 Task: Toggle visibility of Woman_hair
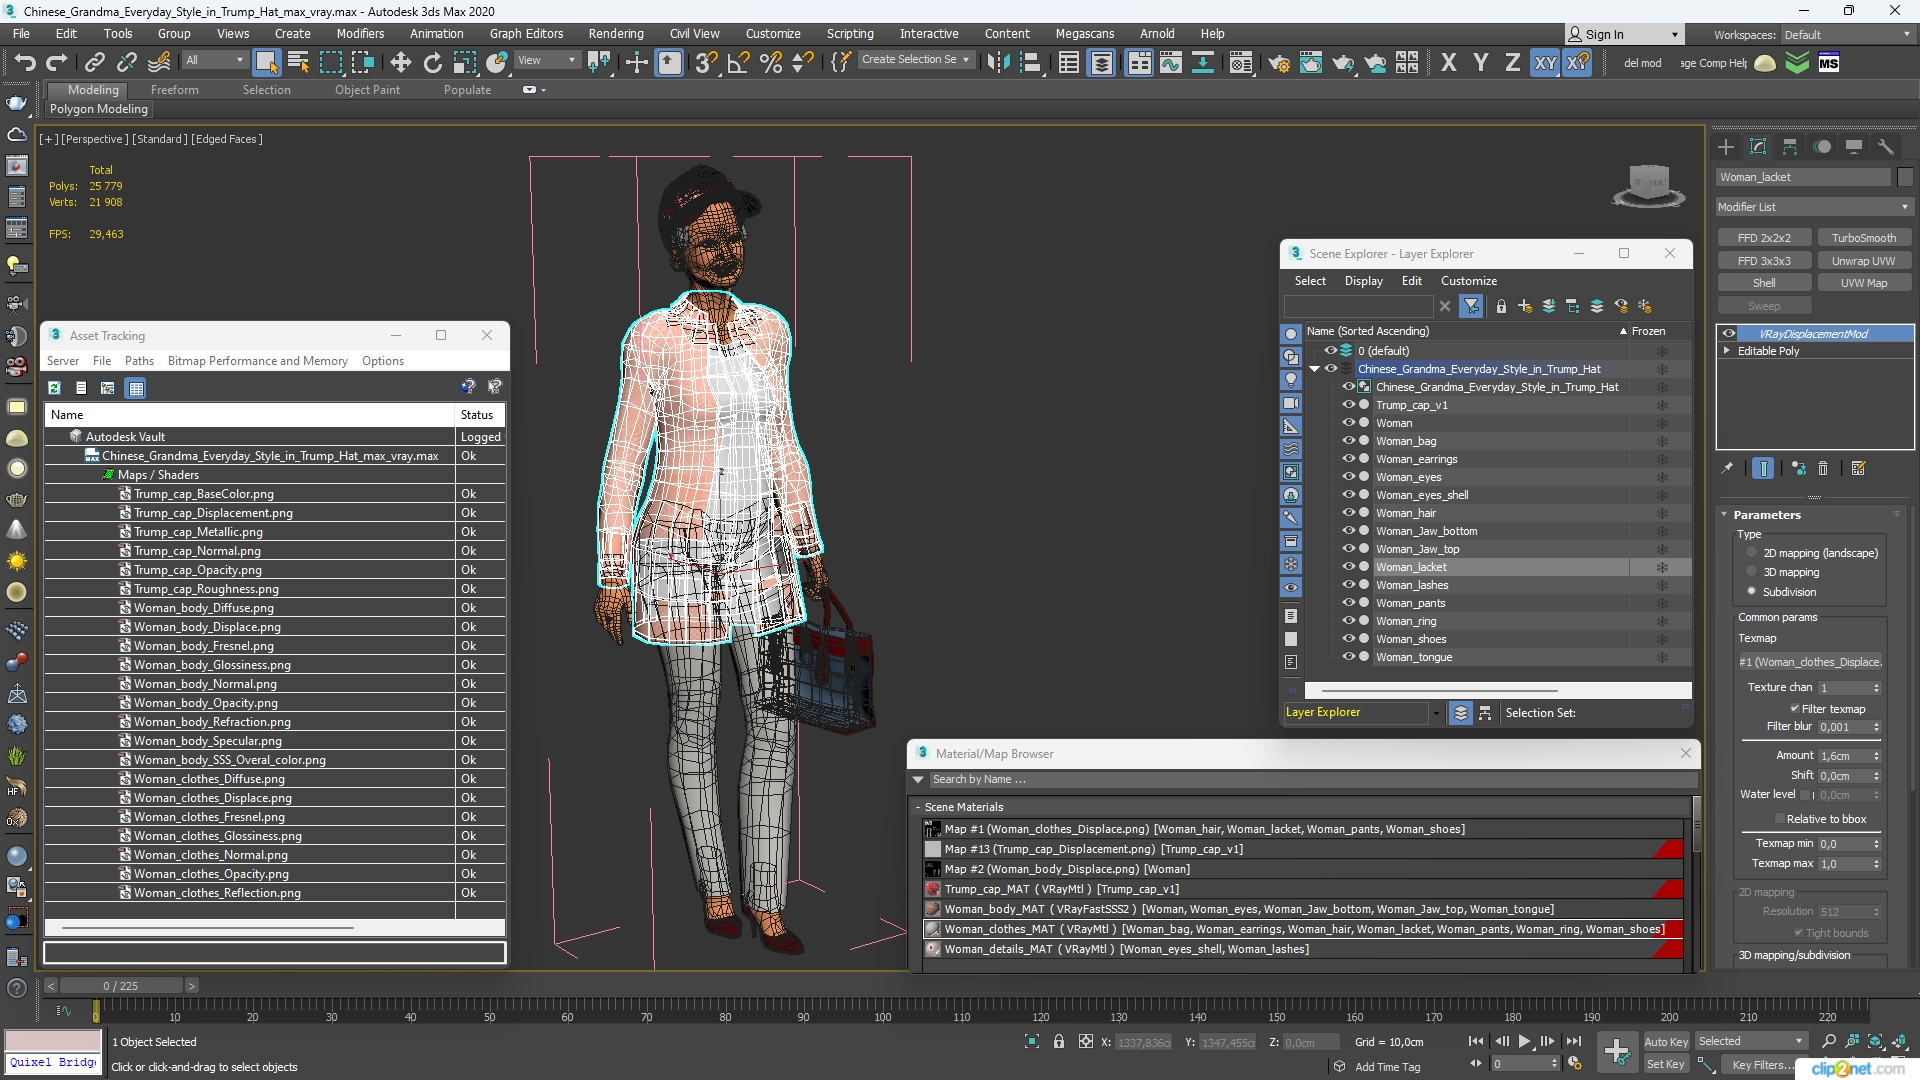point(1348,513)
